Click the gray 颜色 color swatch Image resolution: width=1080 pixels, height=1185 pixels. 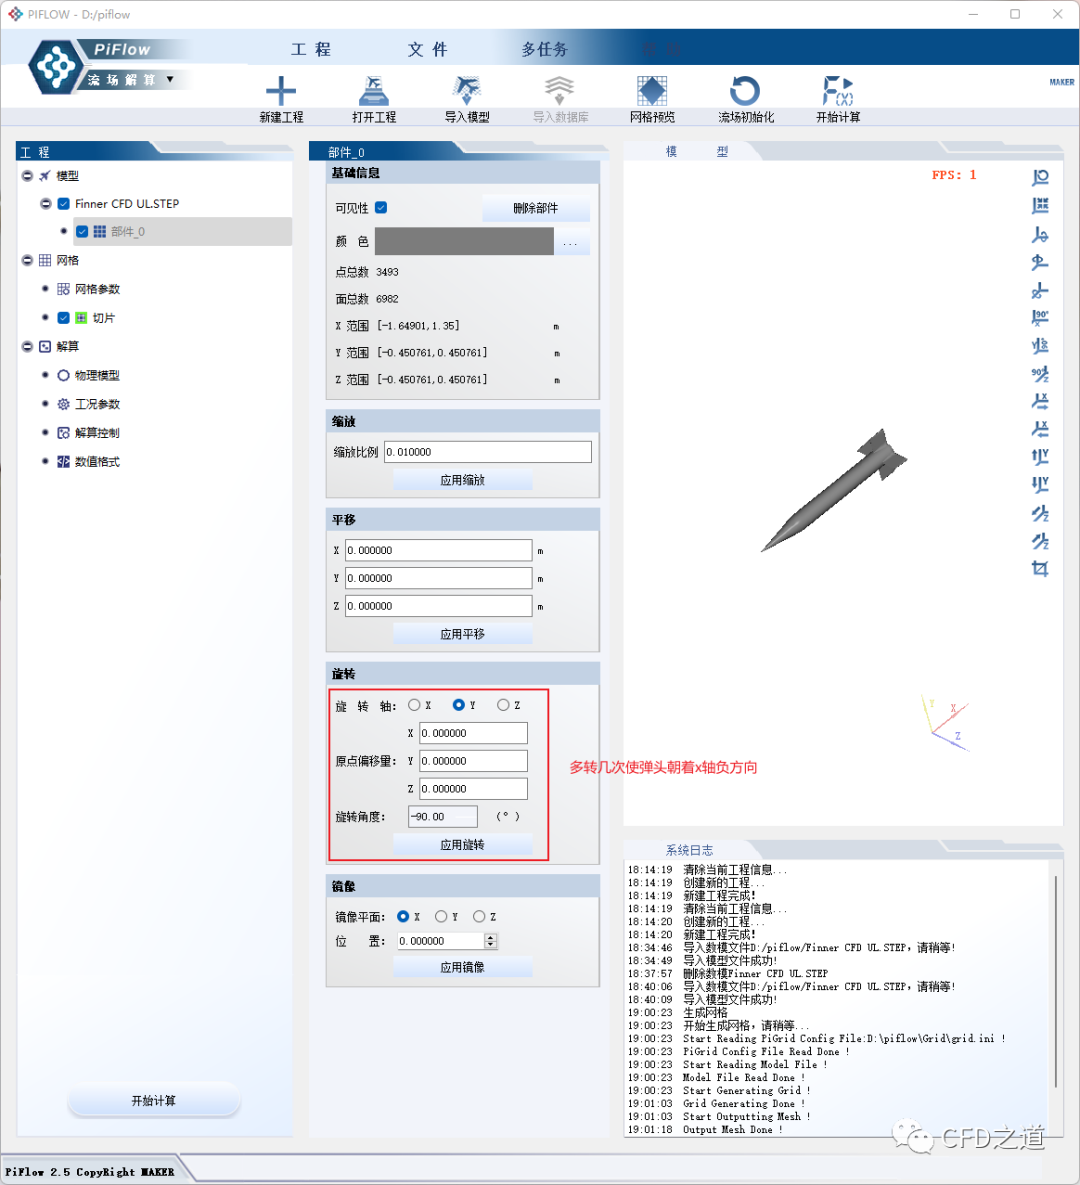coord(464,242)
